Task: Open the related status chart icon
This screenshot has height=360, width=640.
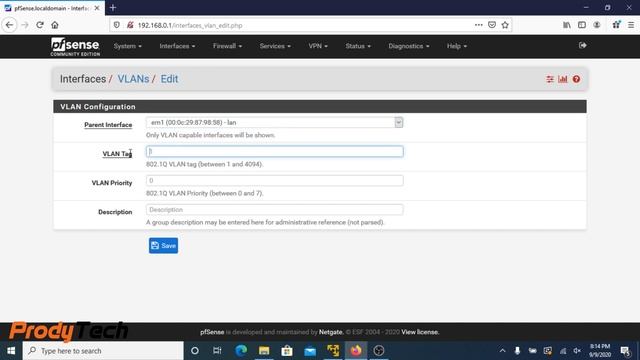Action: click(563, 79)
